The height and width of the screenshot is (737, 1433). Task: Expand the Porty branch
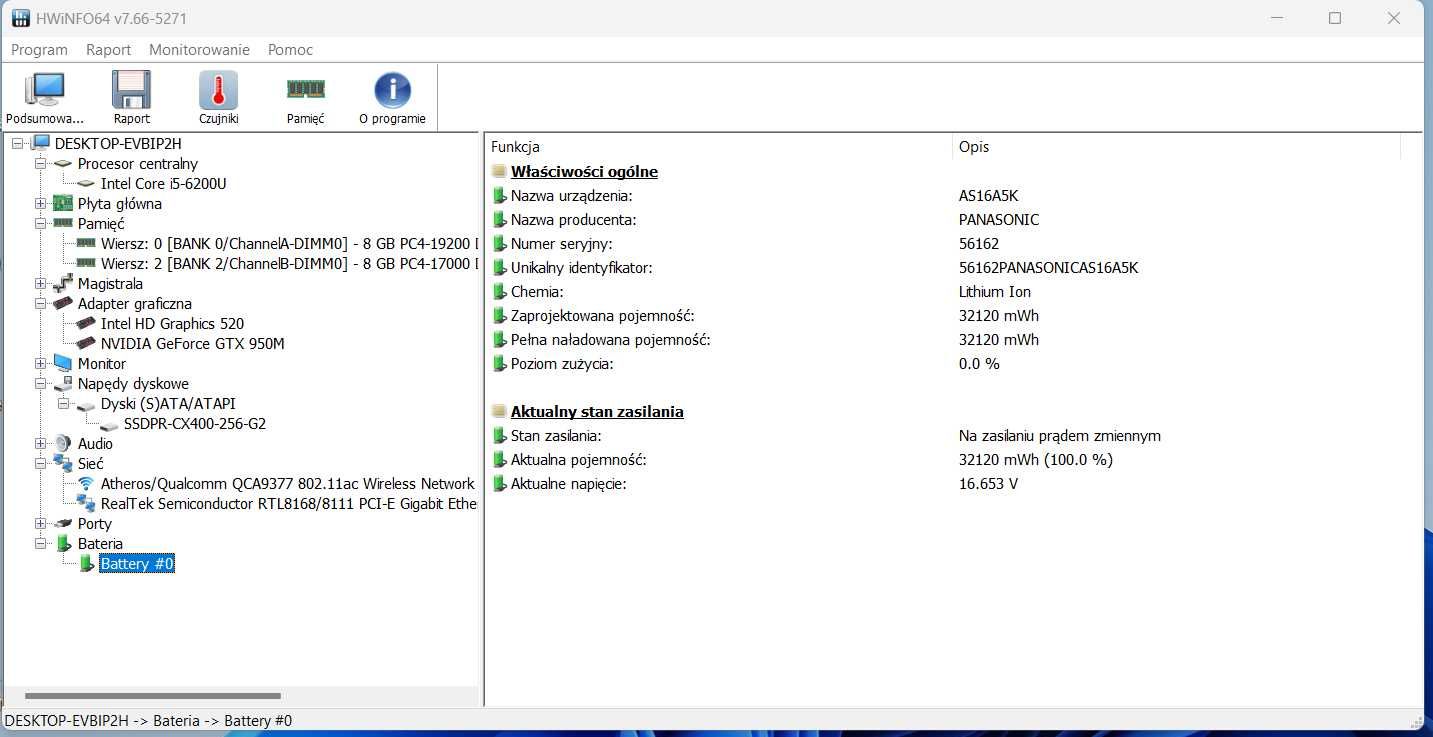pyautogui.click(x=41, y=524)
